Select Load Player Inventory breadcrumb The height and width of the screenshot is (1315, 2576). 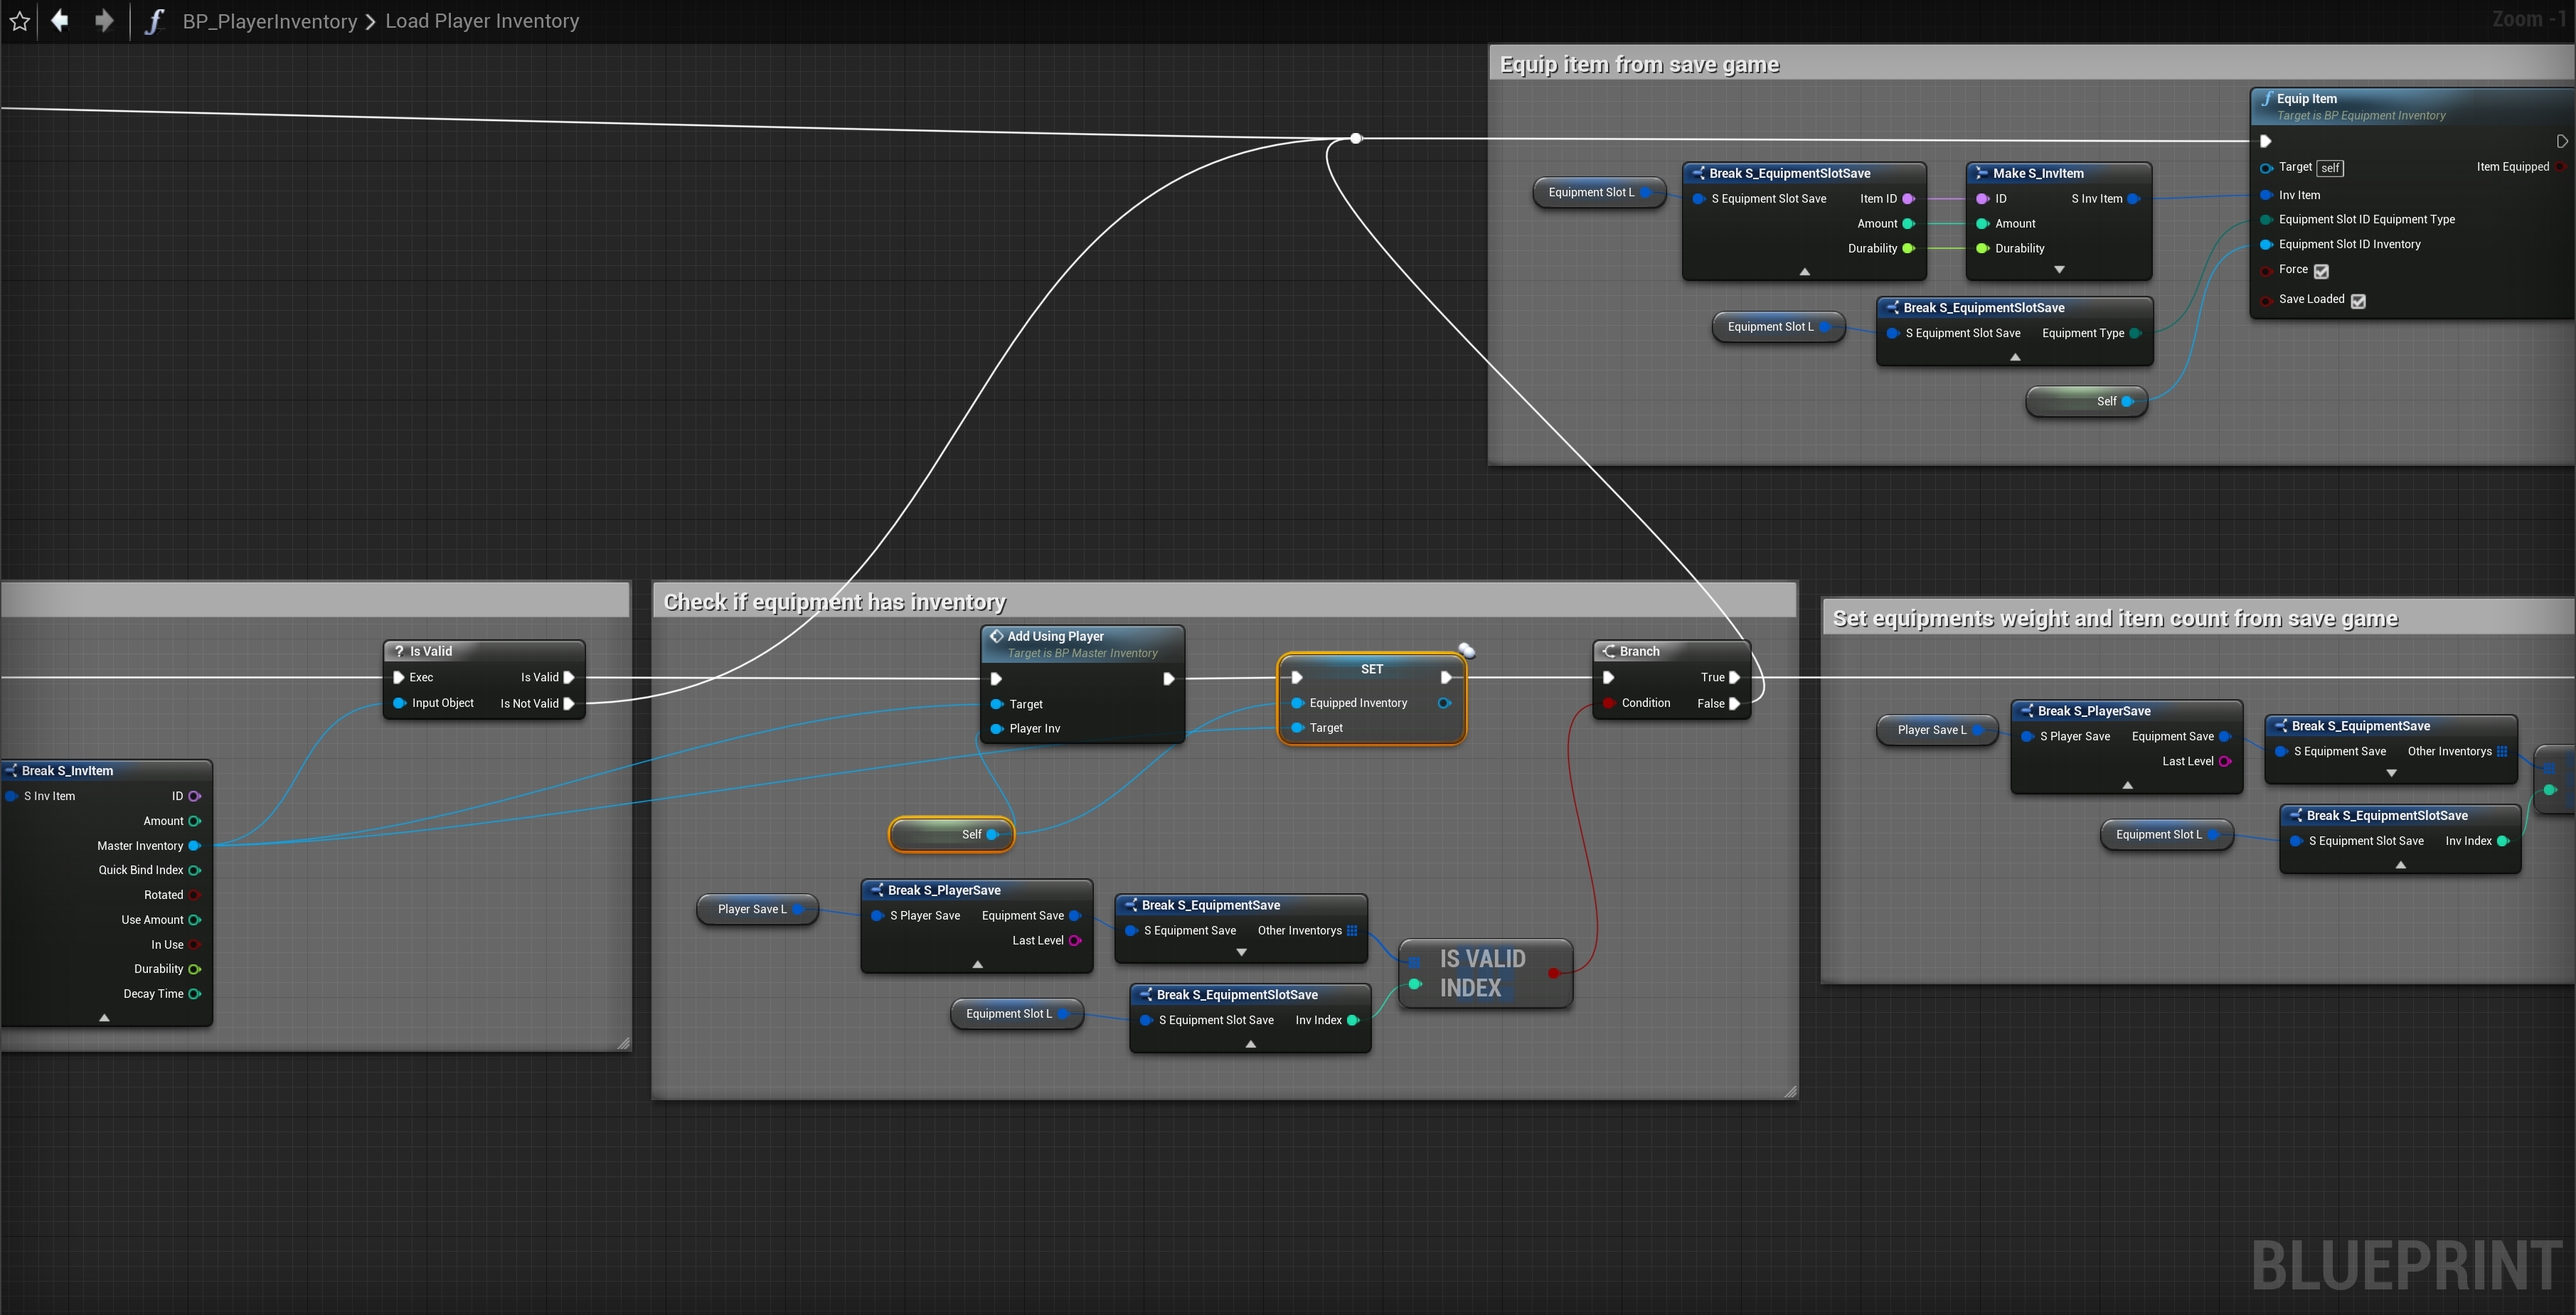[482, 21]
